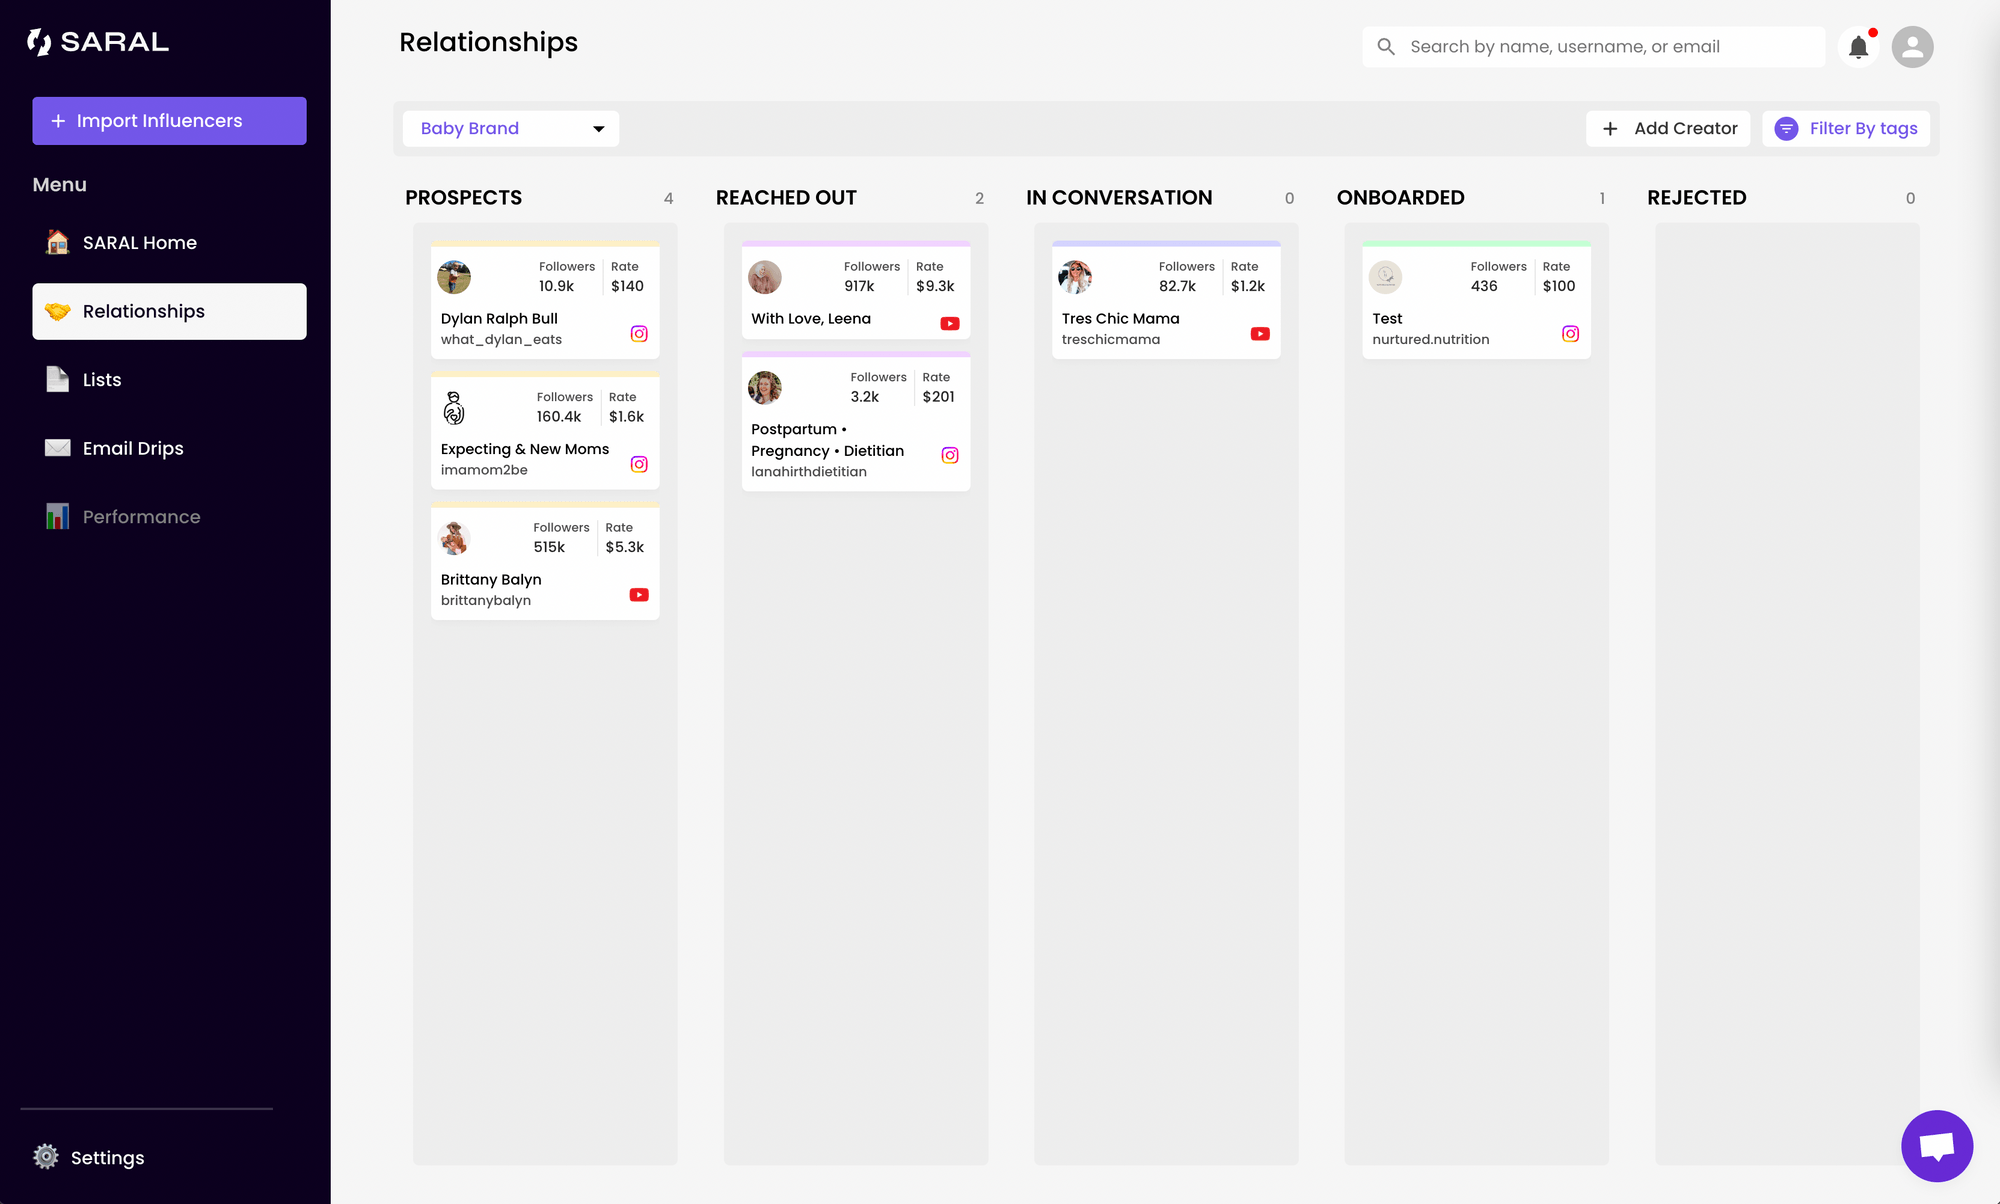
Task: Open the Lists menu item
Action: coord(103,379)
